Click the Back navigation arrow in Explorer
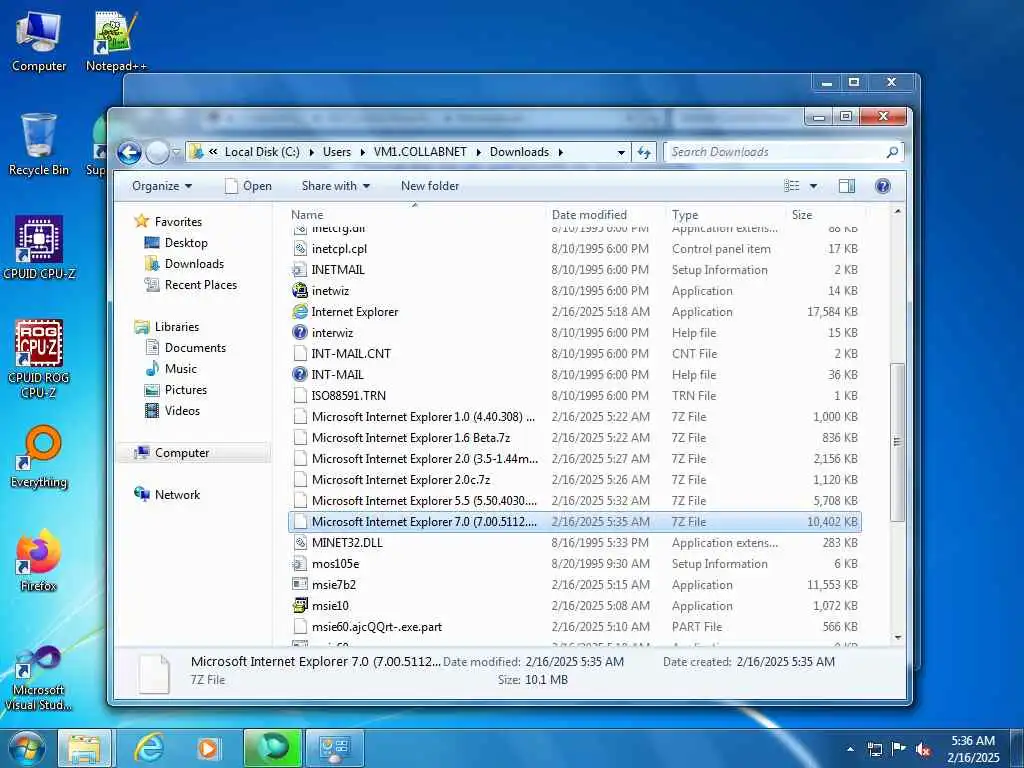The image size is (1024, 768). click(129, 153)
